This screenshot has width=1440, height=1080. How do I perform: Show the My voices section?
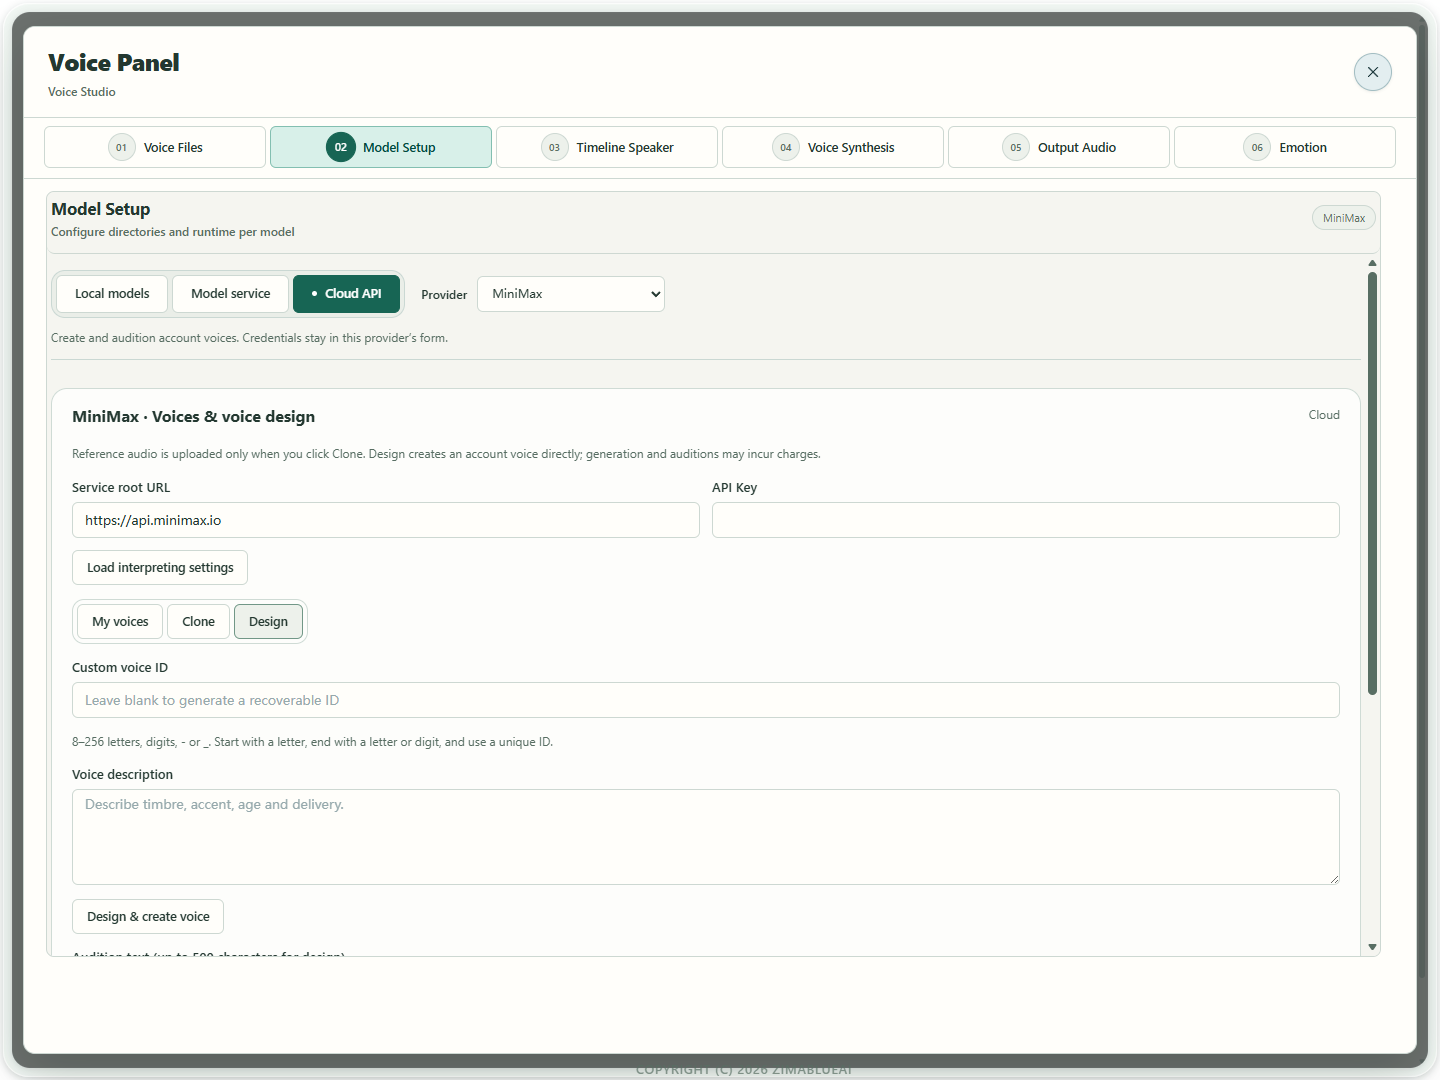[x=120, y=622]
